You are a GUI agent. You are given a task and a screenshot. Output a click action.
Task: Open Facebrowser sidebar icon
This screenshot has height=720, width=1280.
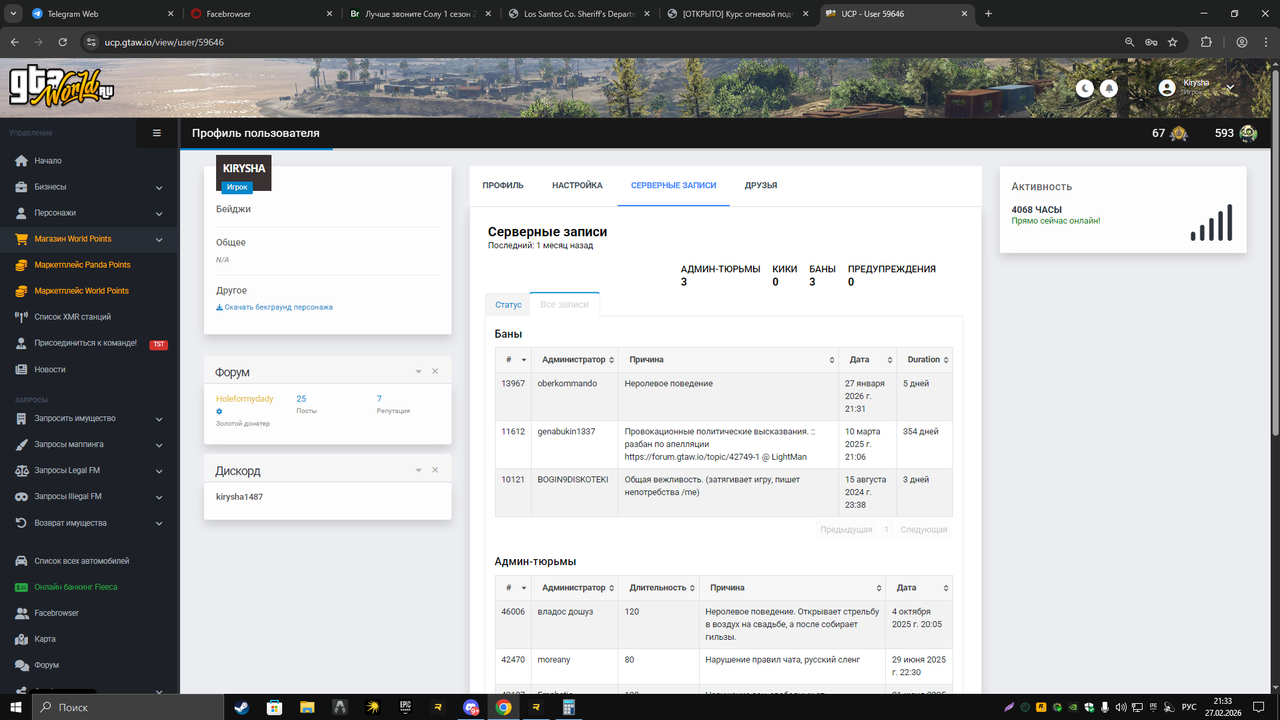[x=21, y=613]
